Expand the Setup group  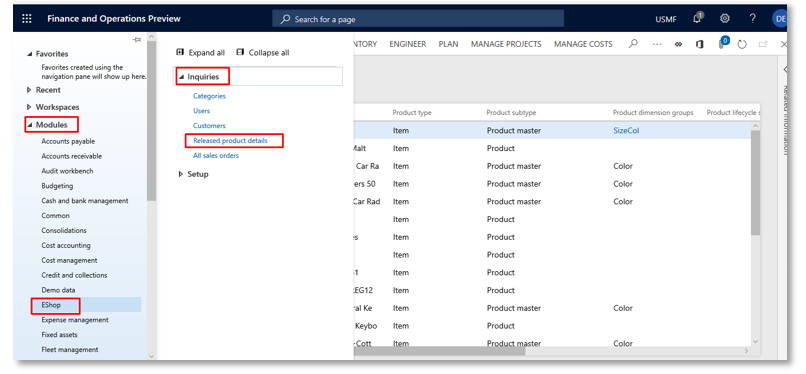181,174
